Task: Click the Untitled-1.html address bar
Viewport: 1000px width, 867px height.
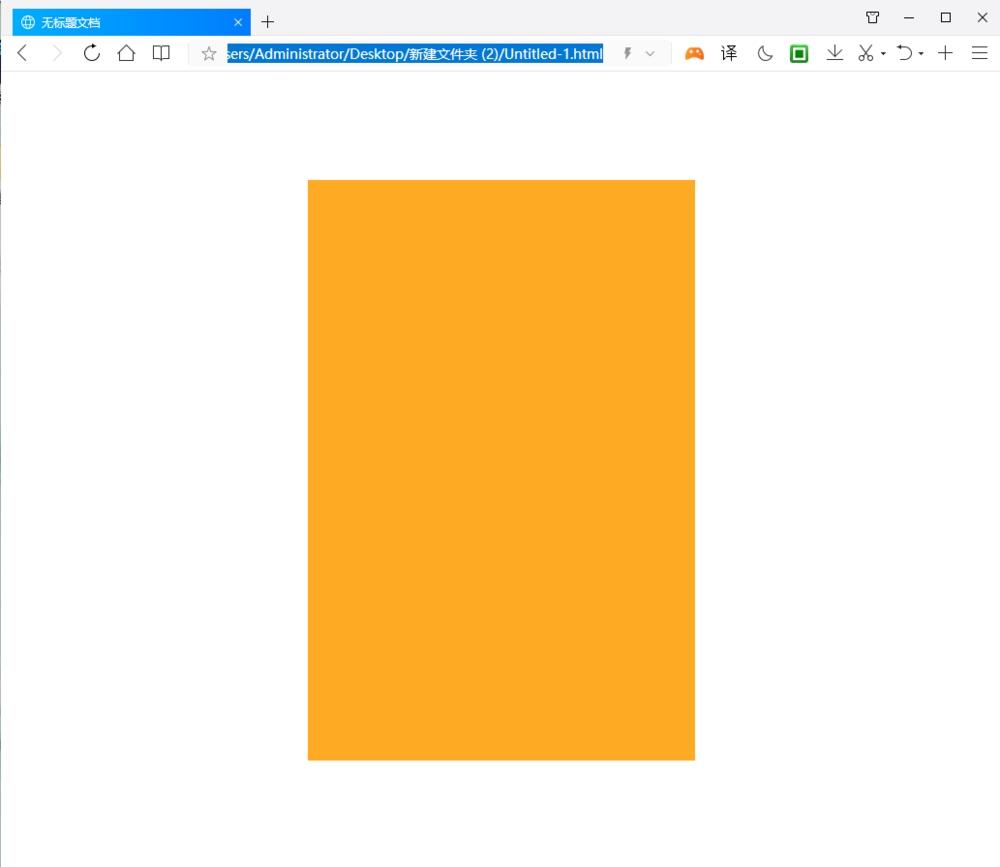Action: point(415,54)
